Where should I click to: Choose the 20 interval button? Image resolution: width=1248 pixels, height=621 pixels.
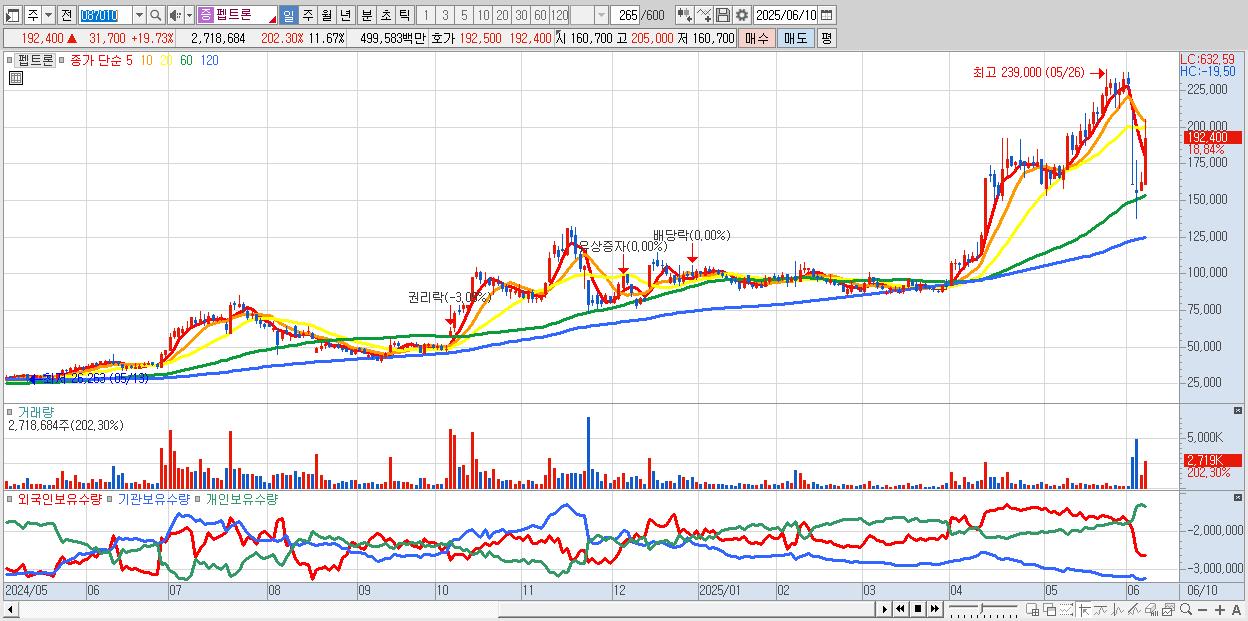[x=502, y=15]
